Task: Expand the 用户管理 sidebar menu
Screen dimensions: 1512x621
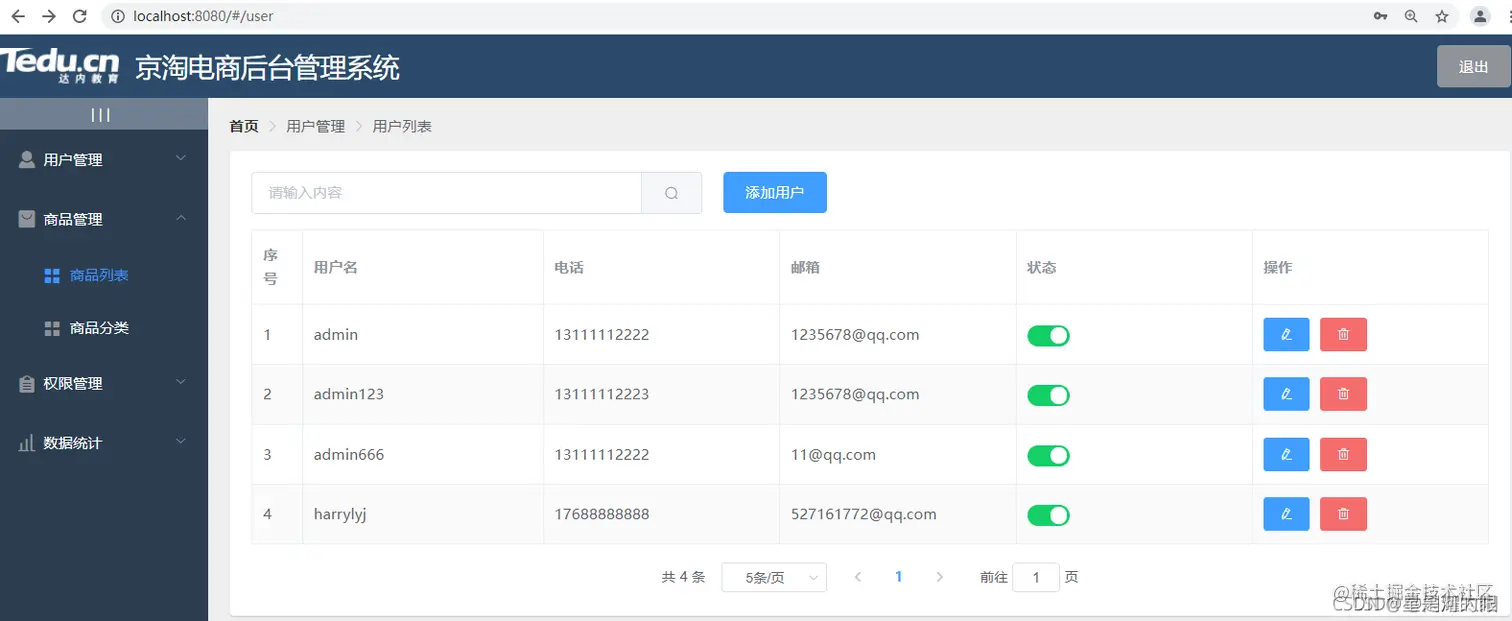Action: (x=104, y=159)
